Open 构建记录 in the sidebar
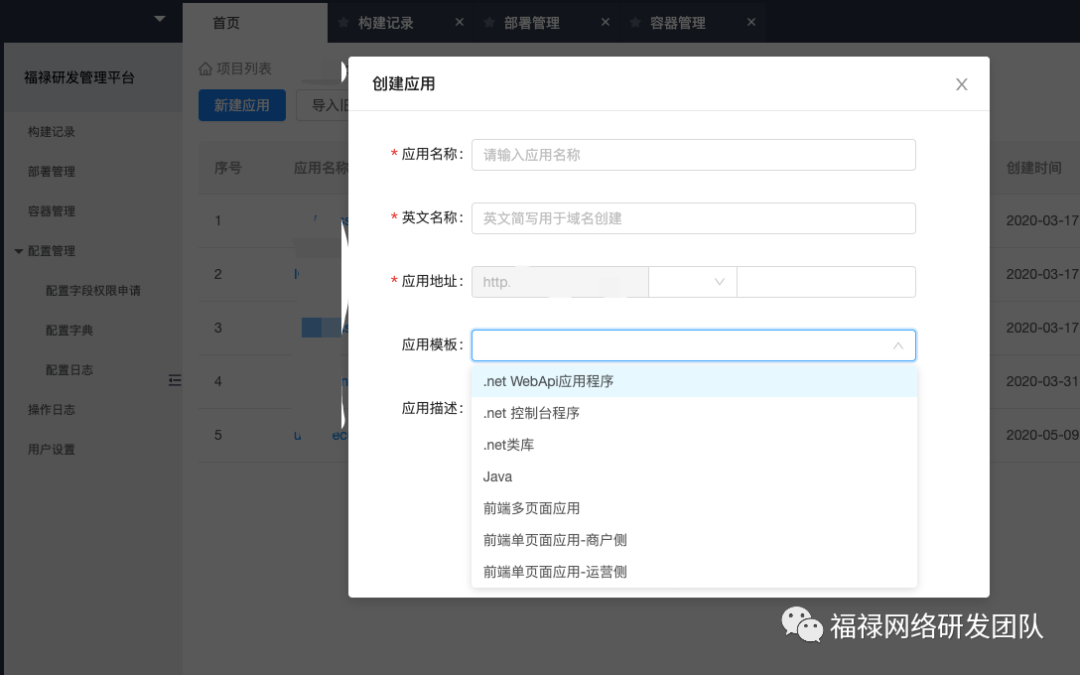 tap(52, 132)
